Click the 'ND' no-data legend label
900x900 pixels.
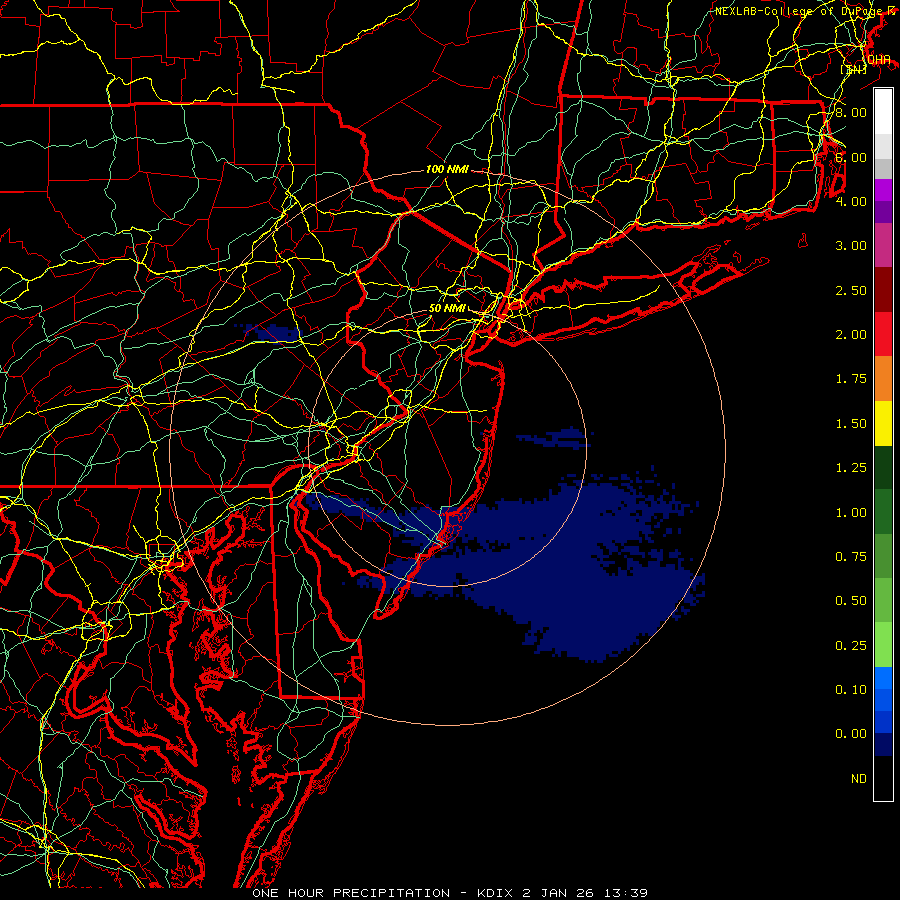click(859, 779)
